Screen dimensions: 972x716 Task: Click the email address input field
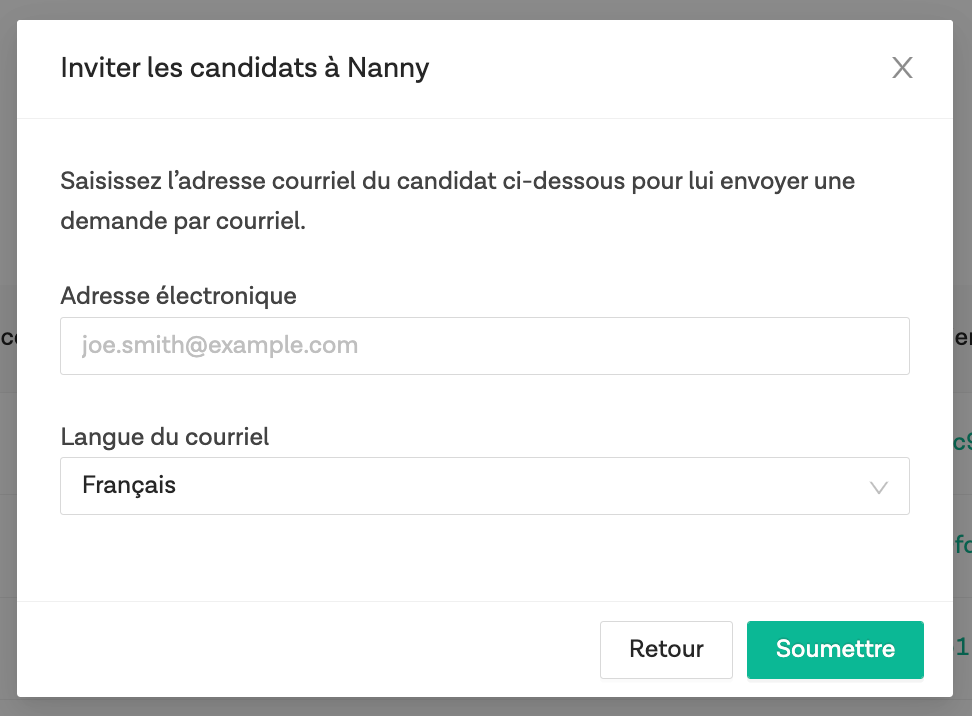tap(484, 346)
